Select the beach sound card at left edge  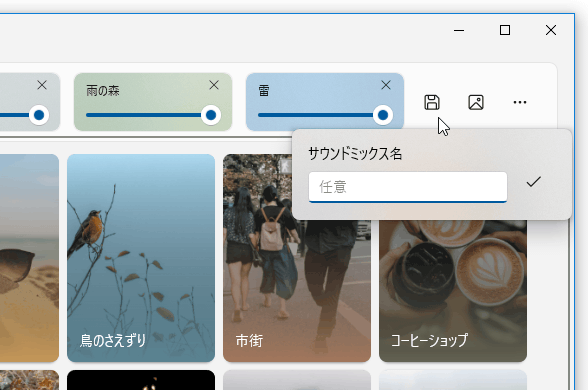click(29, 258)
